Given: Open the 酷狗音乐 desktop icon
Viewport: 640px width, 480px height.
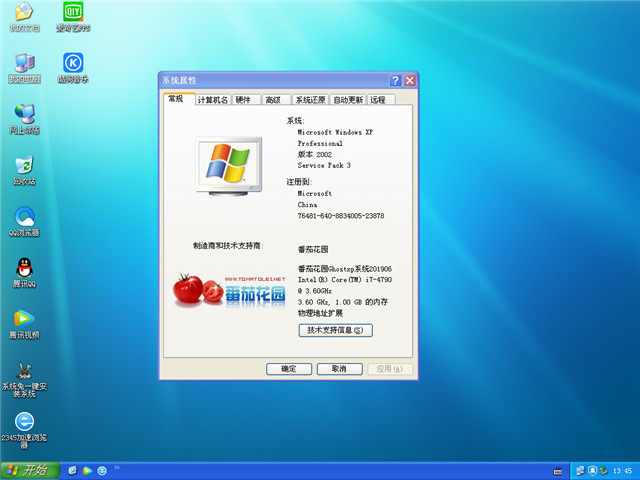Looking at the screenshot, I should [73, 68].
